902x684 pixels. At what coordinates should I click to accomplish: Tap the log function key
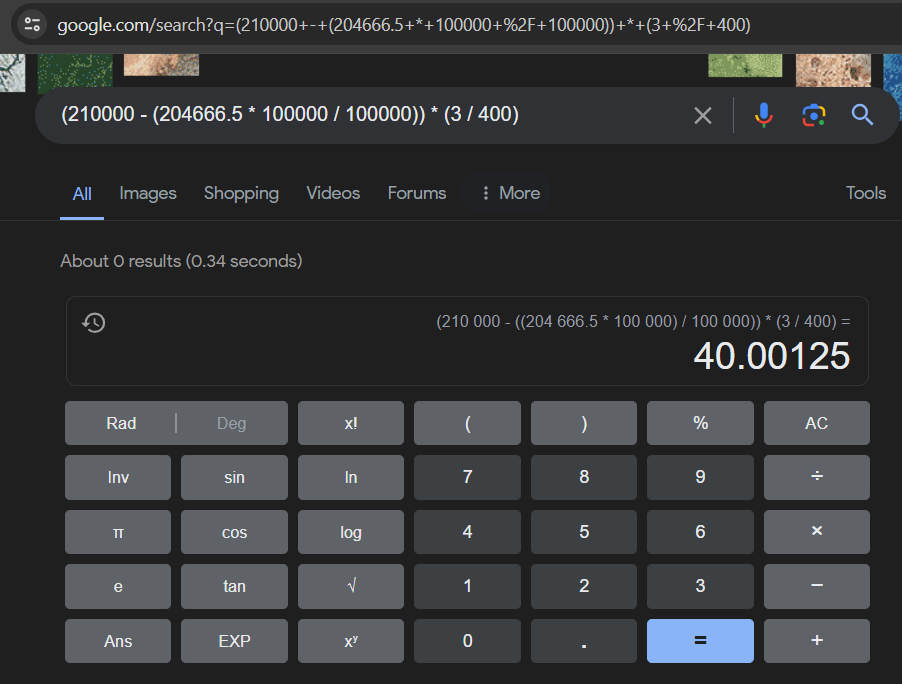pos(351,532)
